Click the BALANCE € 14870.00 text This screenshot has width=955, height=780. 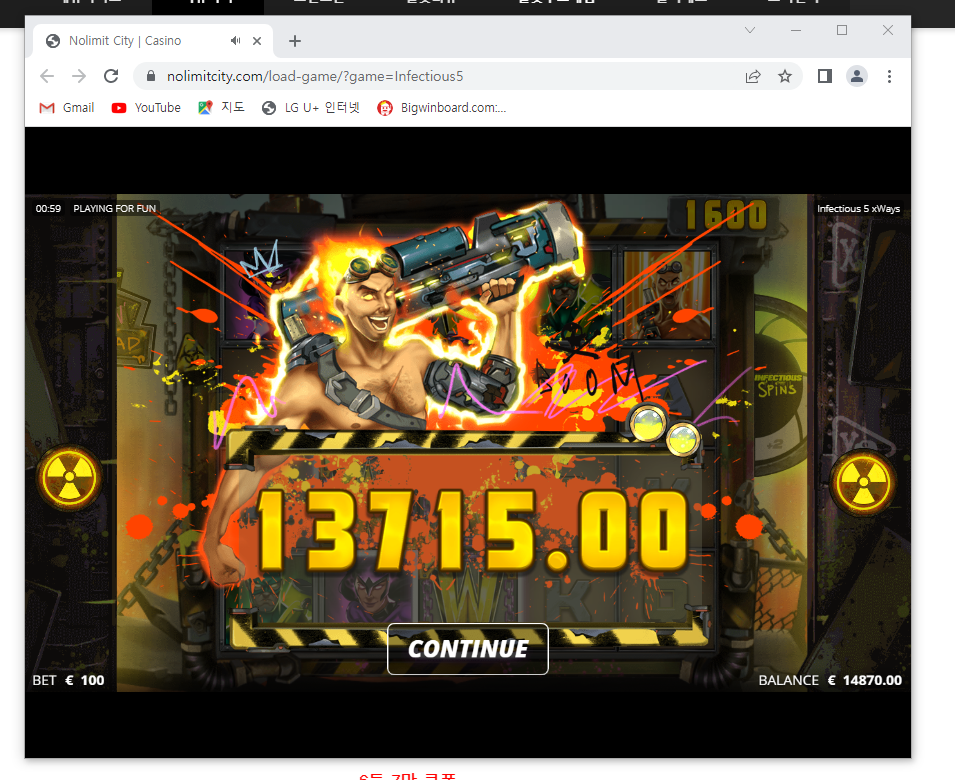[x=830, y=680]
